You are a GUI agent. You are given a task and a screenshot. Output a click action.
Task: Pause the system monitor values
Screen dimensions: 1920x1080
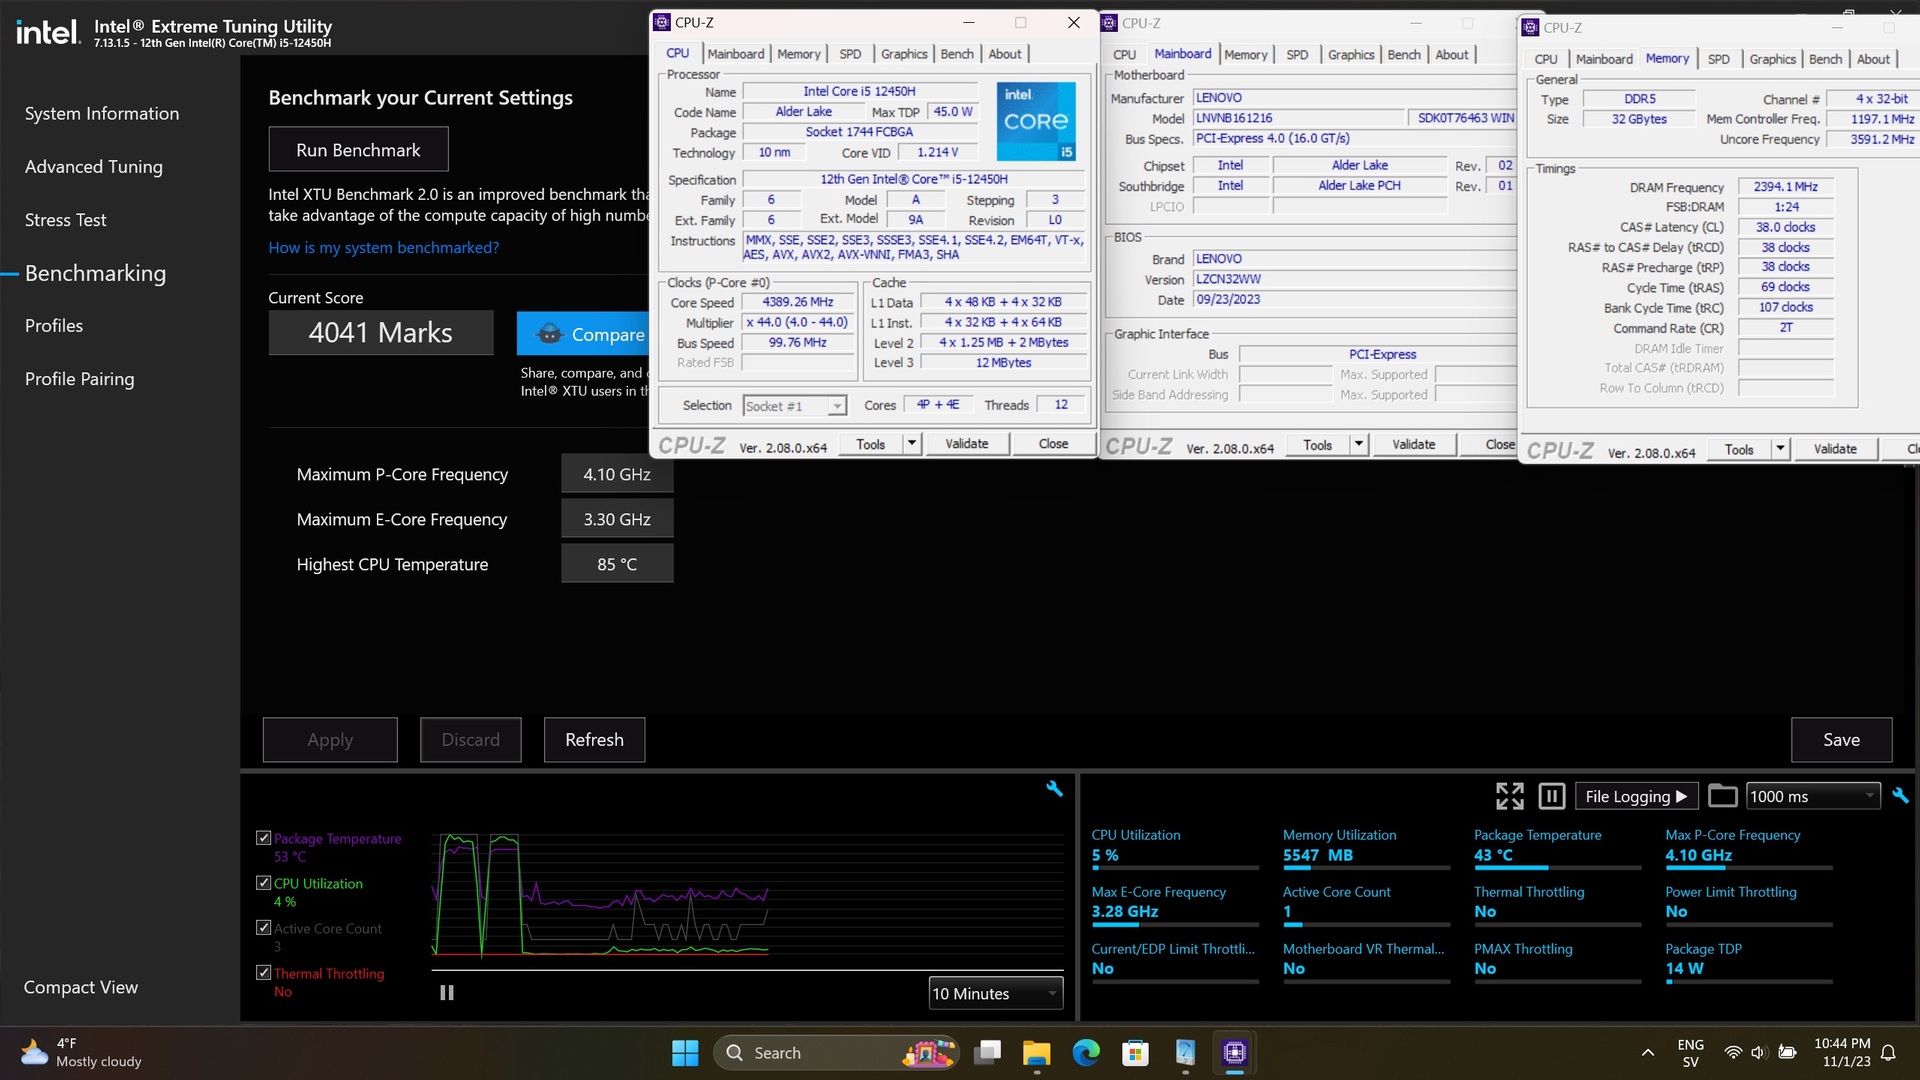[1551, 796]
